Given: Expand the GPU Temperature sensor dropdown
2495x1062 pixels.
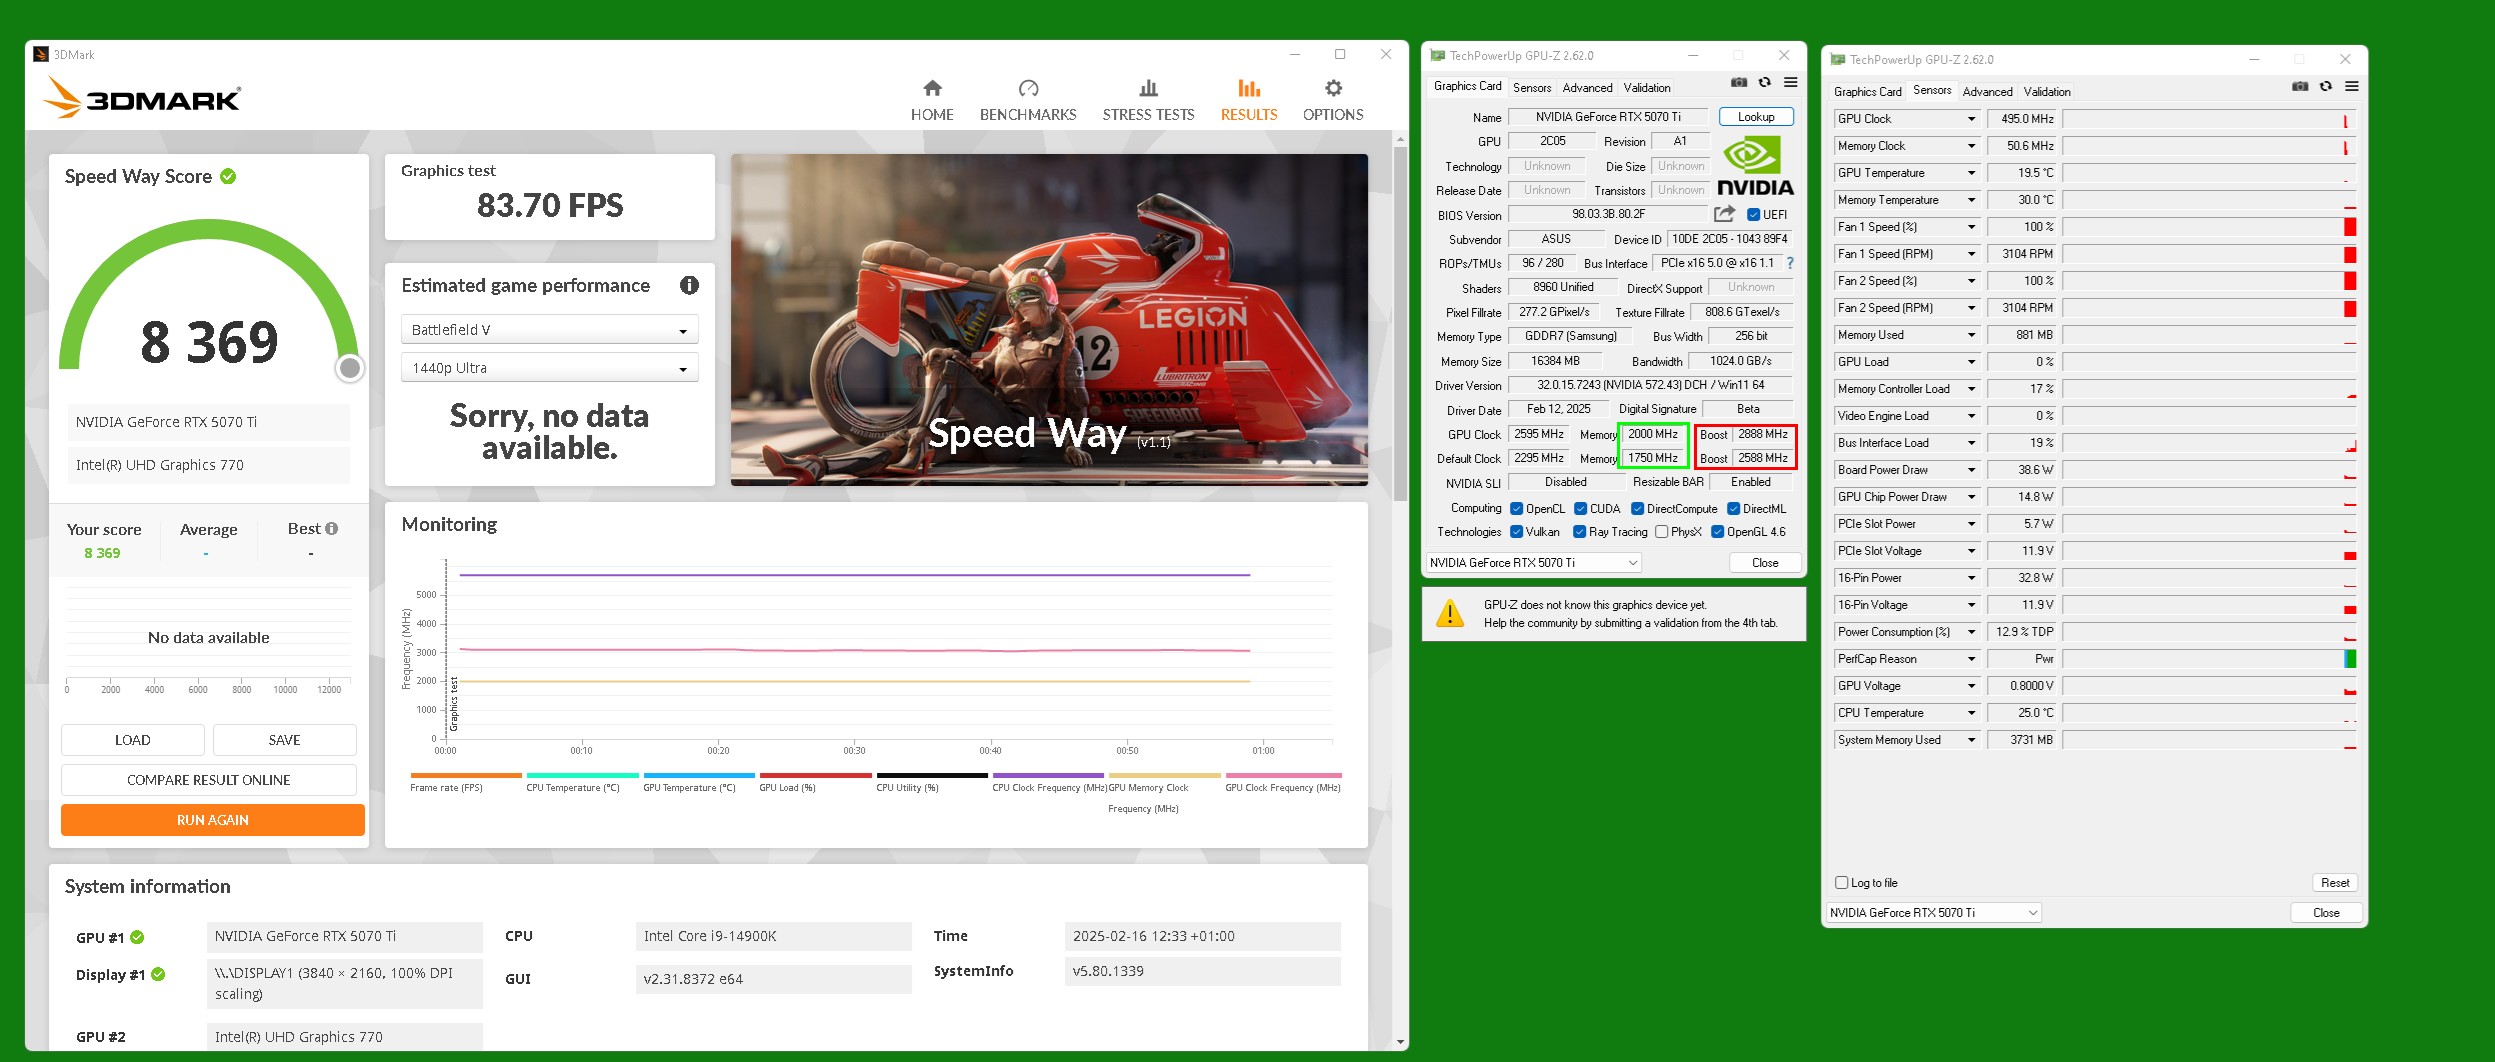Looking at the screenshot, I should tap(1971, 173).
